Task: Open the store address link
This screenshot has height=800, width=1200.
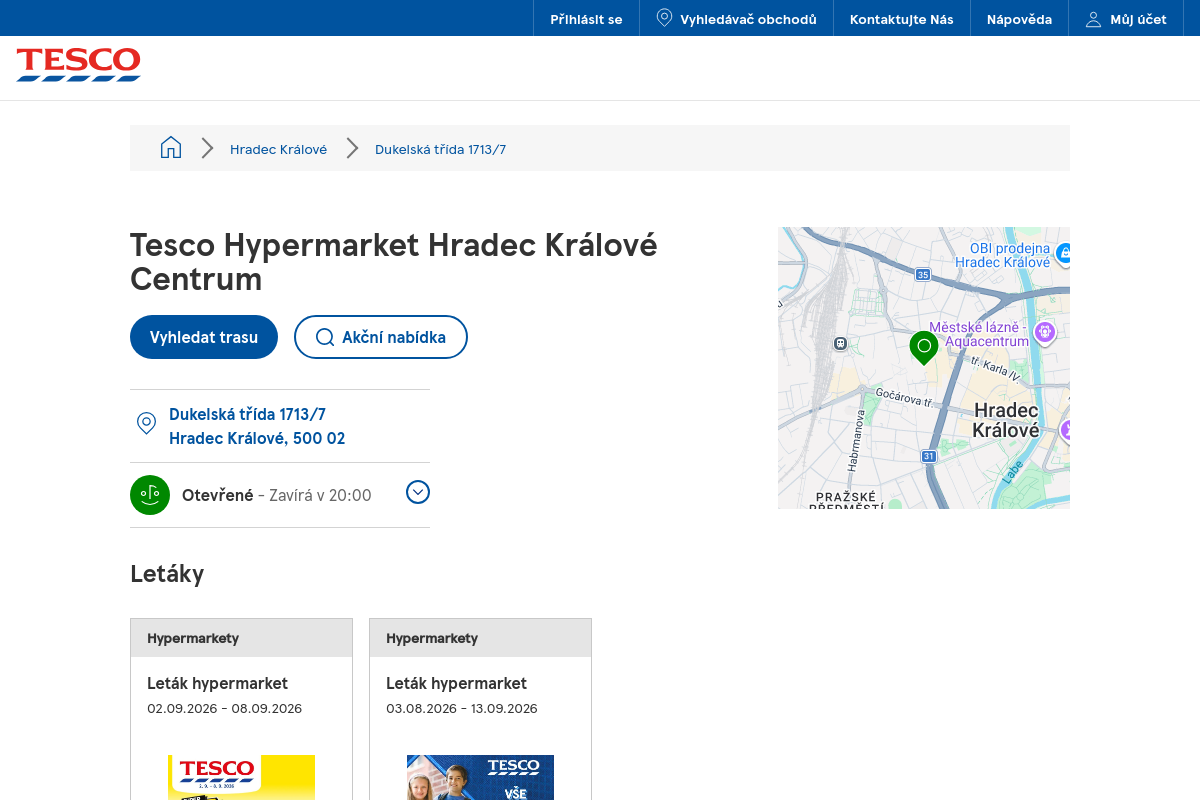Action: (257, 426)
